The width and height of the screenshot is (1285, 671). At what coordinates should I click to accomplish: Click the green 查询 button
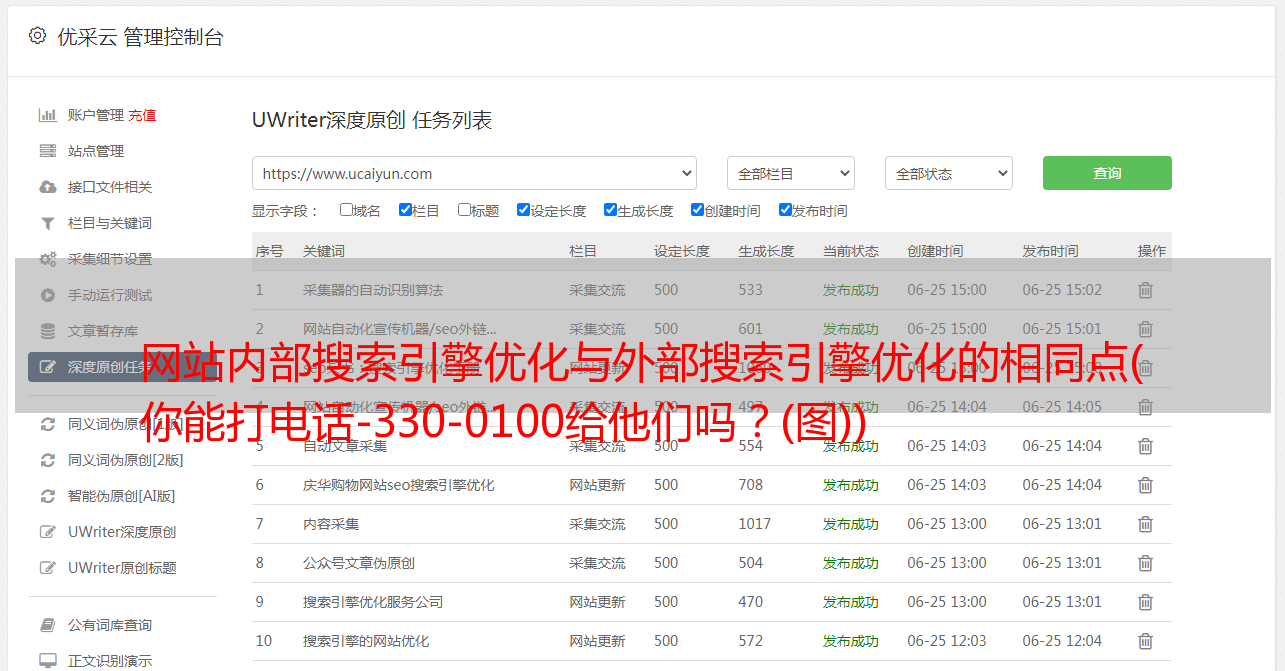[x=1107, y=173]
